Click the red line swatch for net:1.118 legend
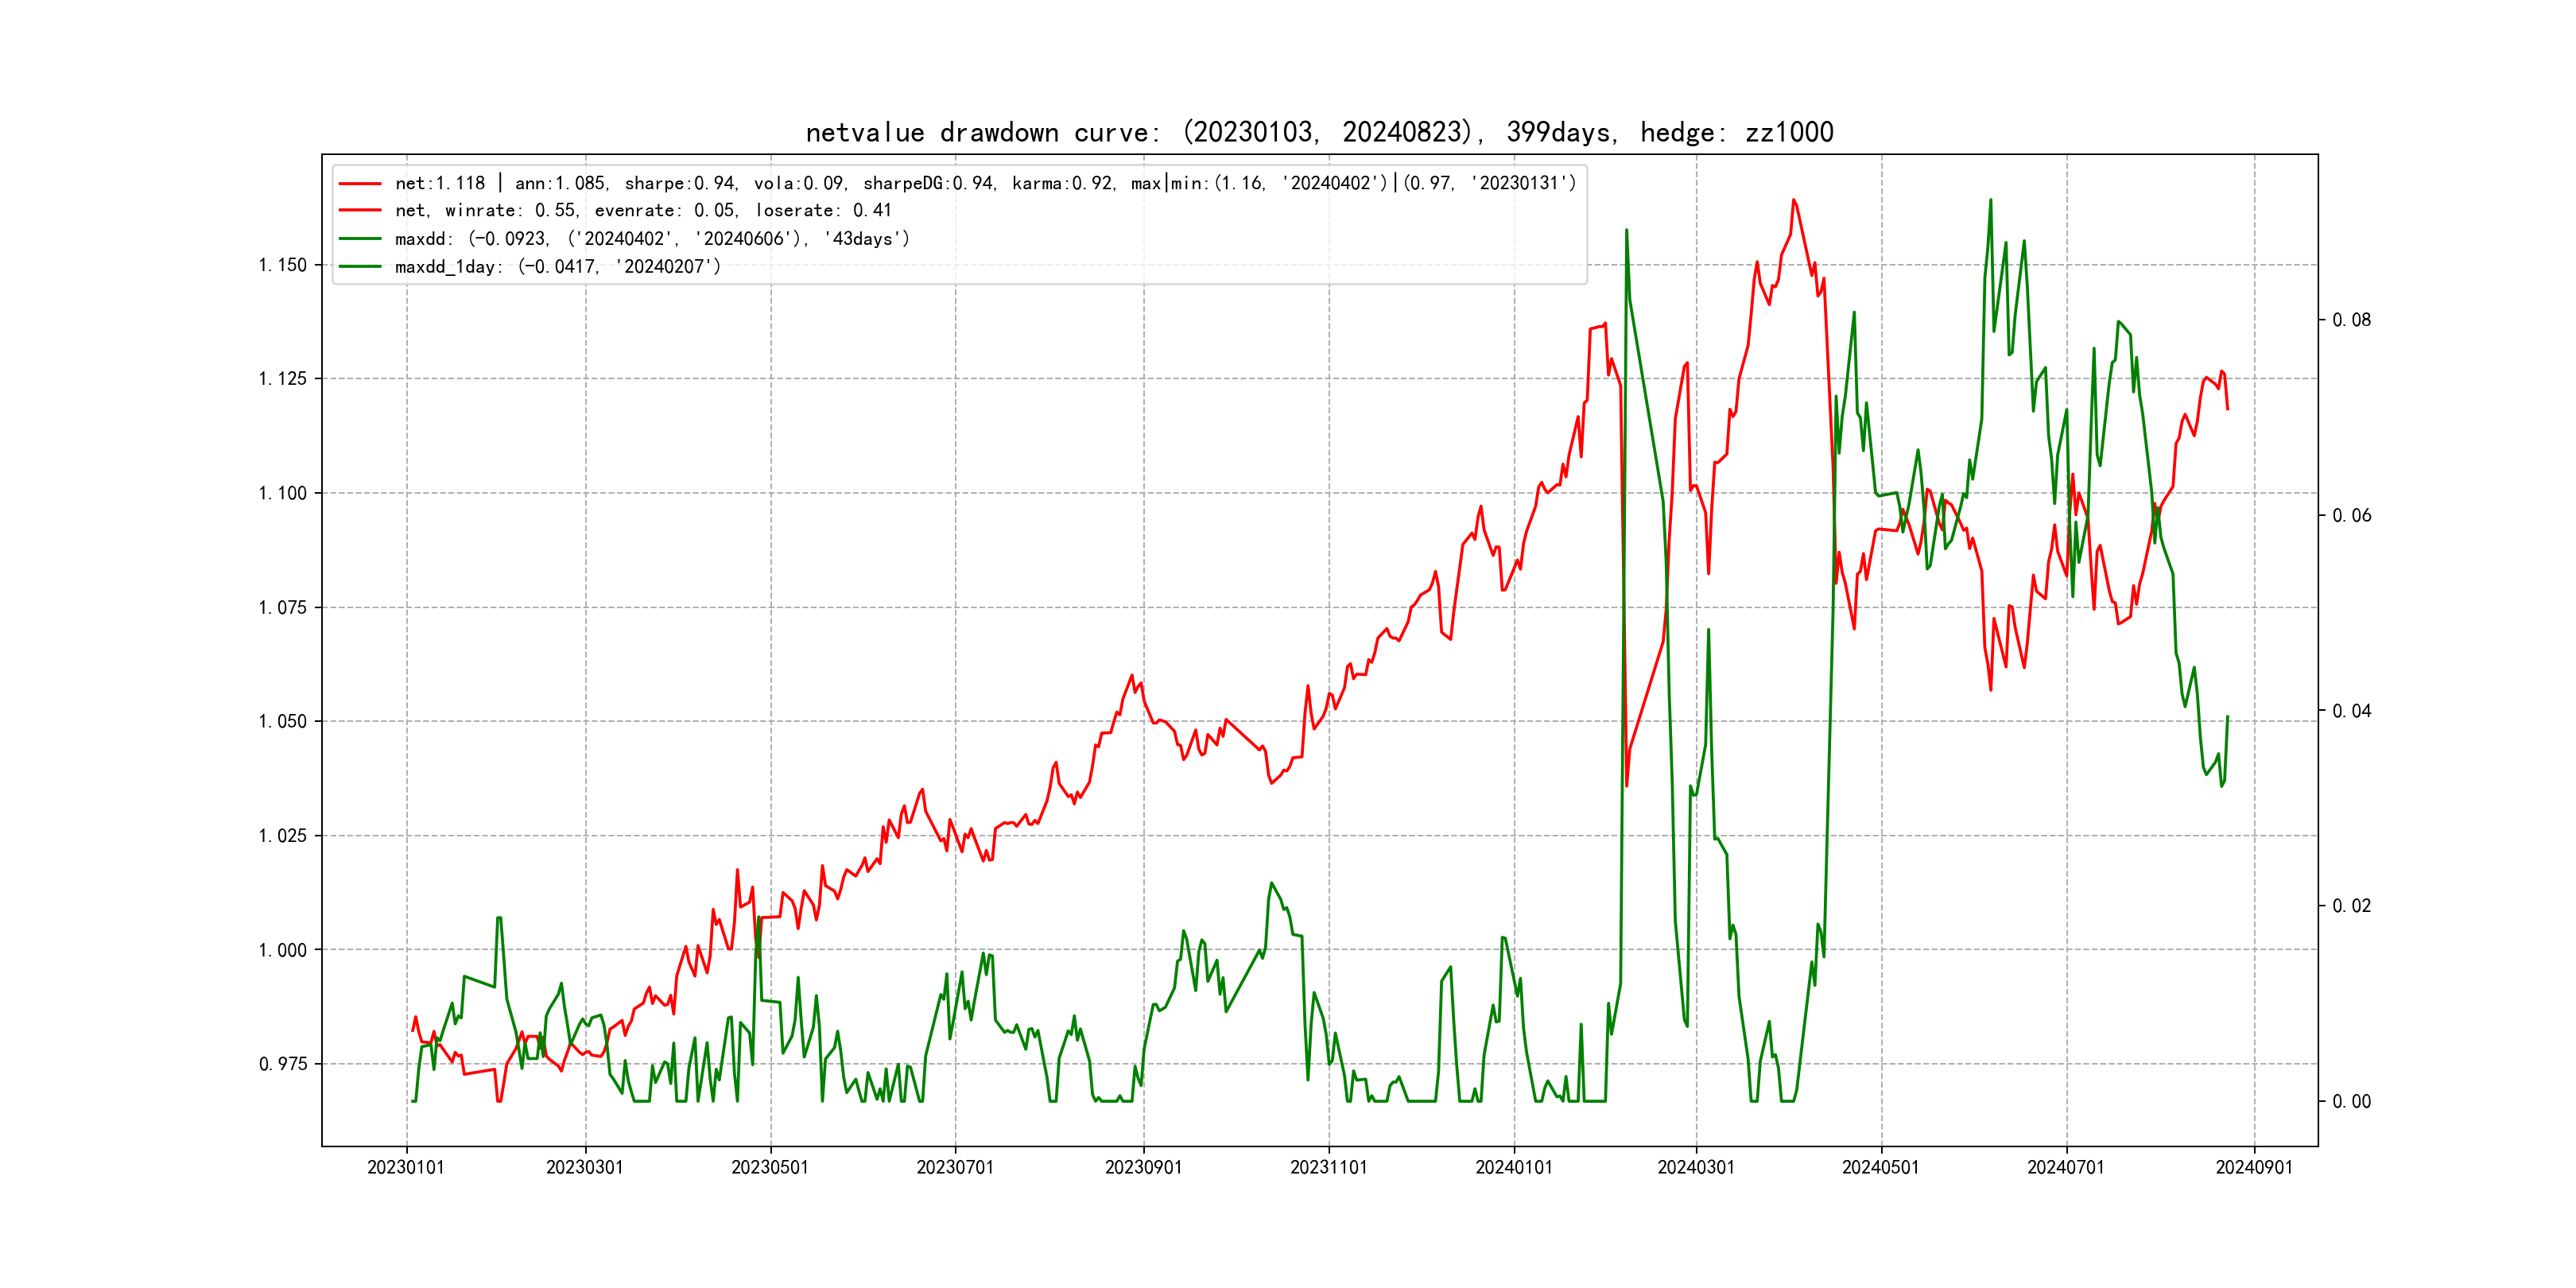Viewport: 2576px width, 1288px height. (360, 184)
